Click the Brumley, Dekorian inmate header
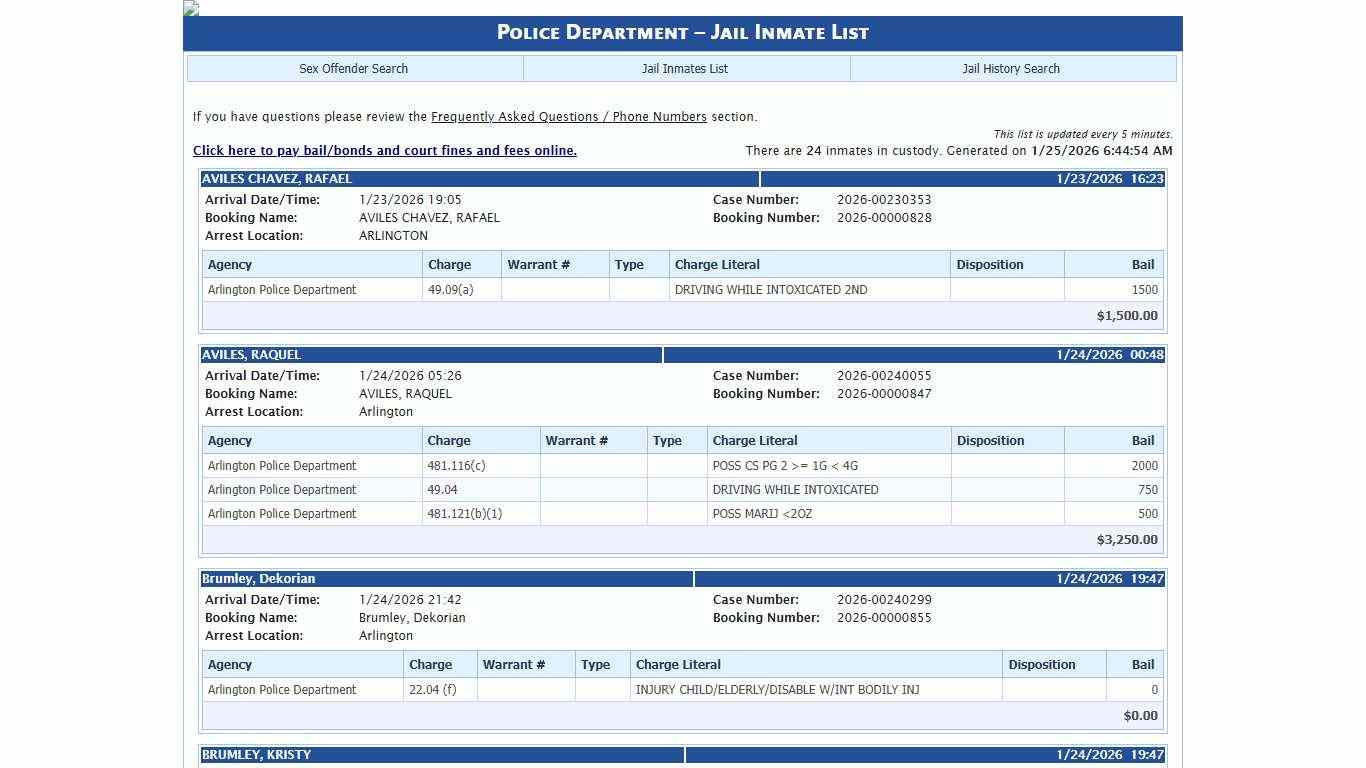This screenshot has width=1366, height=768. [258, 579]
